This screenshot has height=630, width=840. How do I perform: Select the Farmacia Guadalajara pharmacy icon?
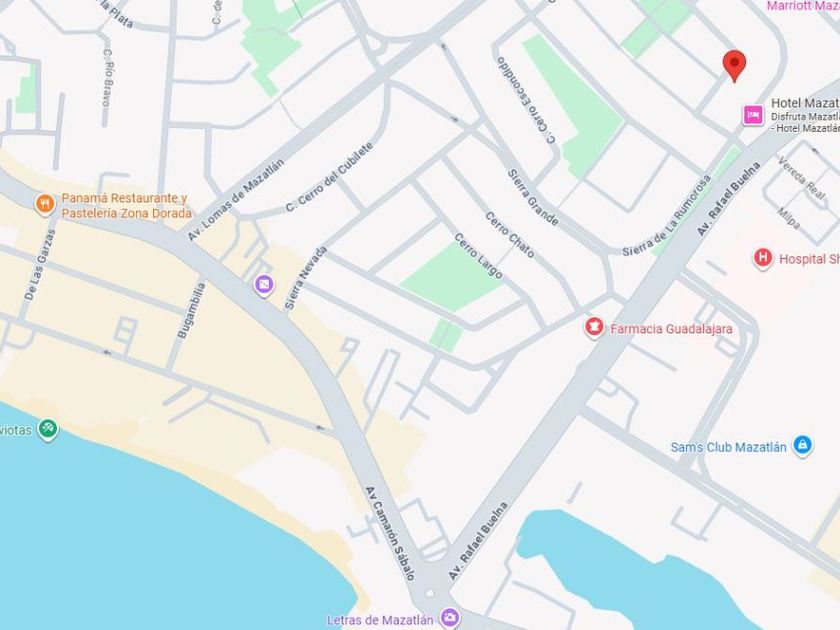(594, 327)
